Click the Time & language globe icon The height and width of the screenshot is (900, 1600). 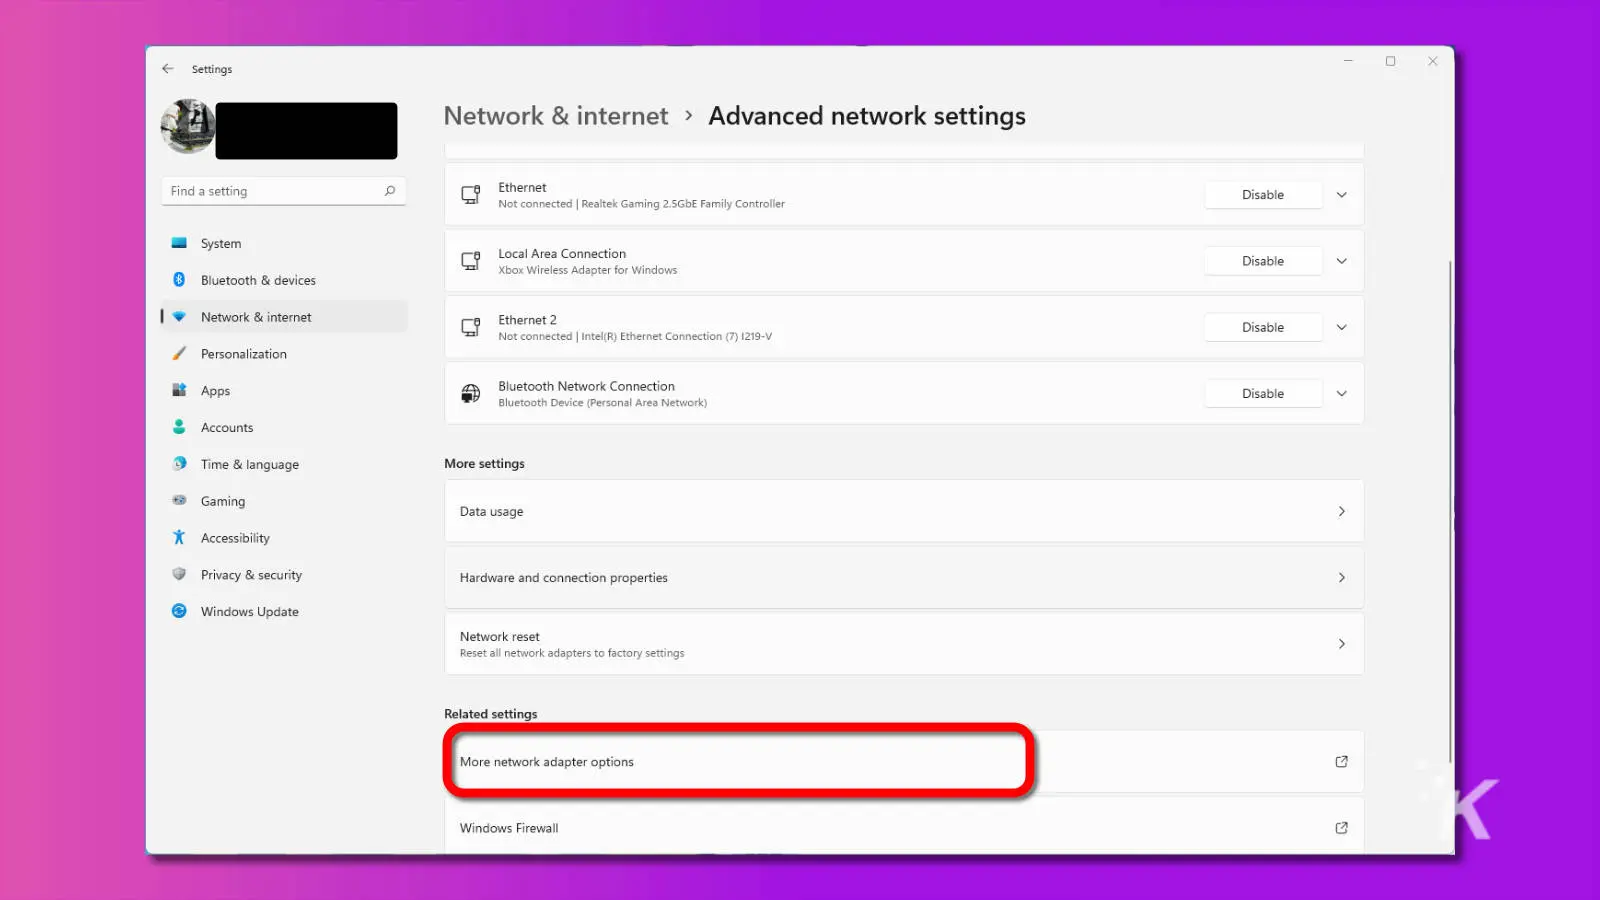179,464
